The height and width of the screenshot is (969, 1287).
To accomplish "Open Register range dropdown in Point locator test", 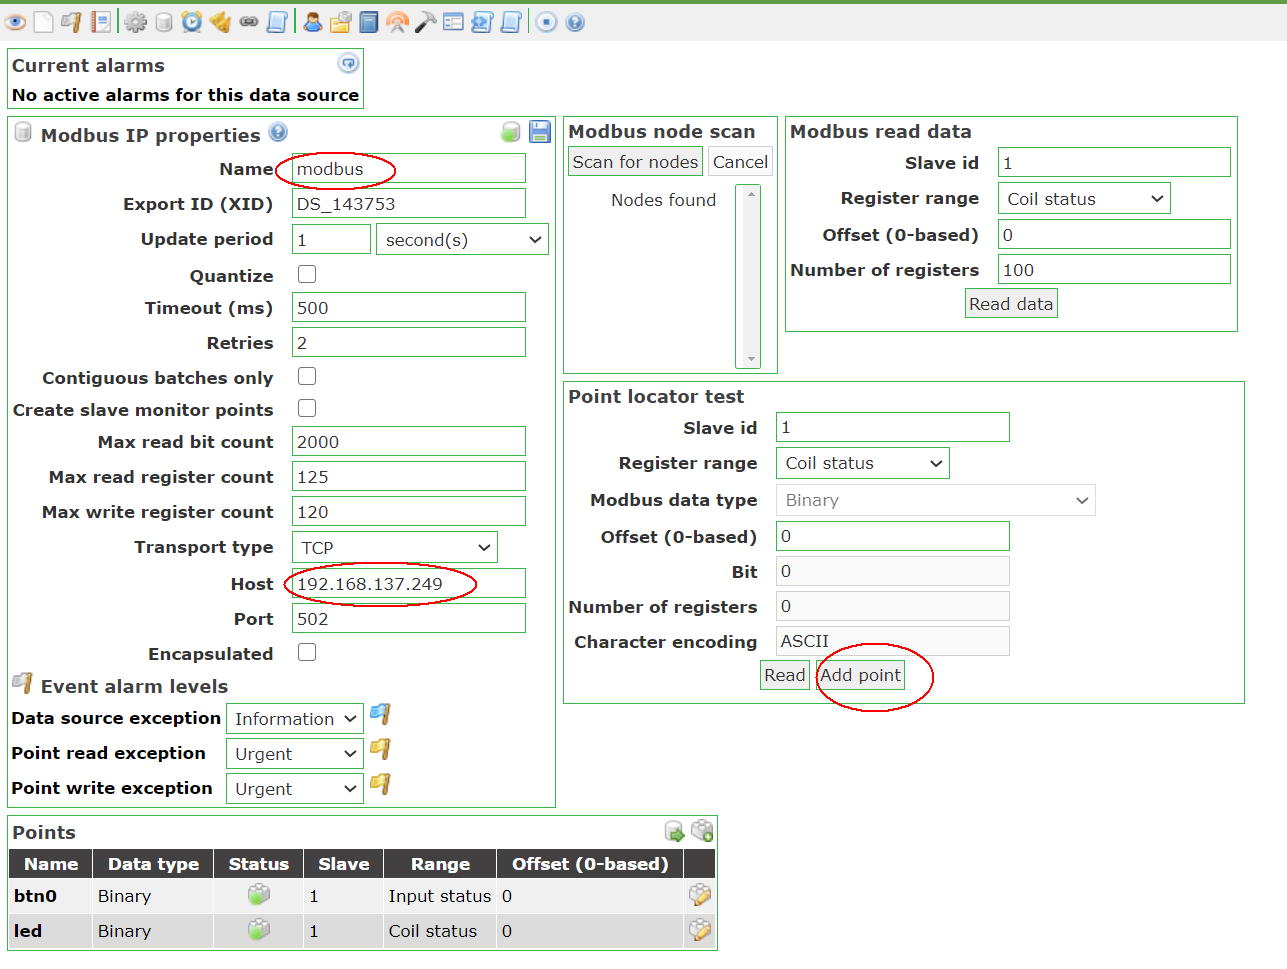I will (x=863, y=463).
